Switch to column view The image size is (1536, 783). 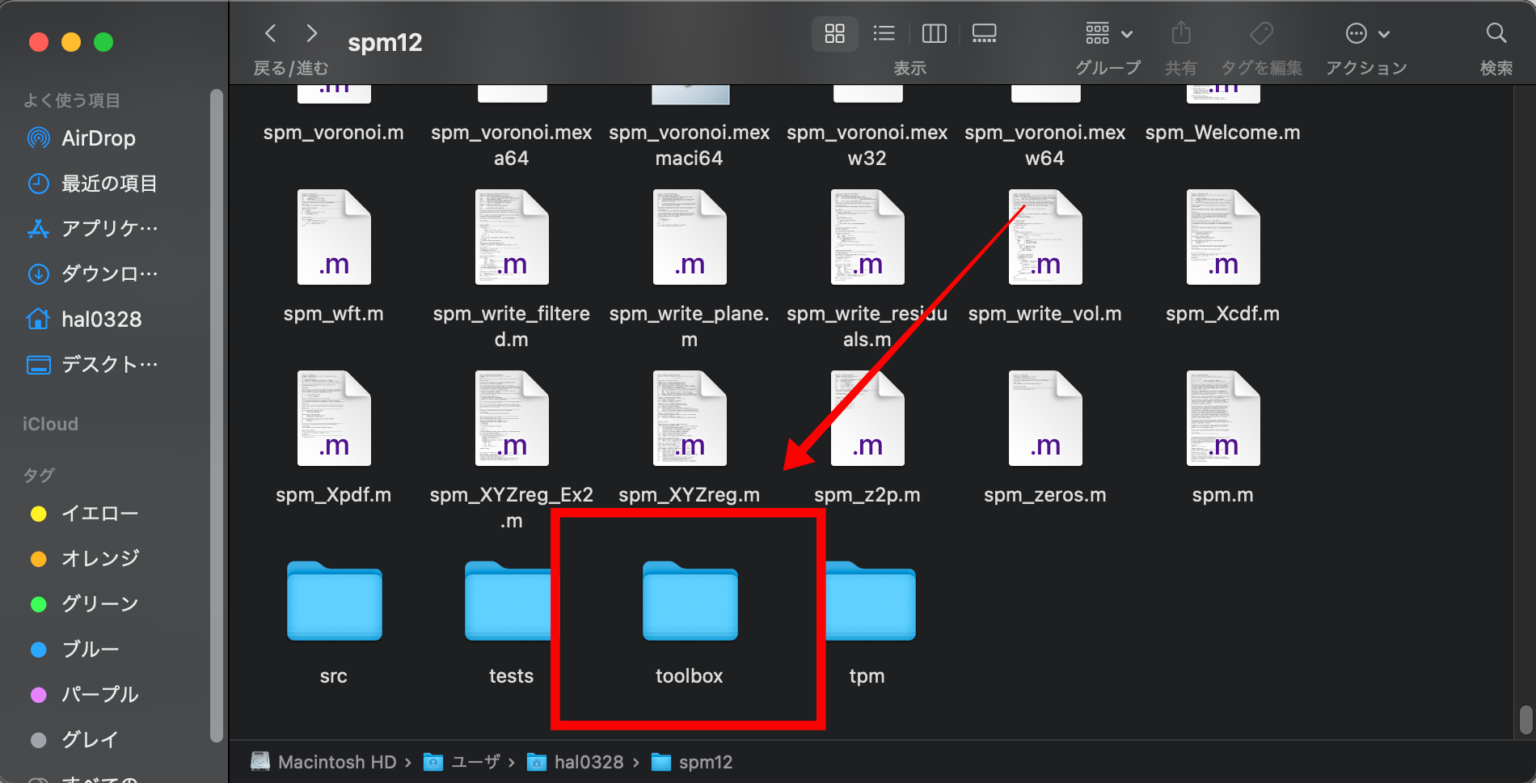click(x=933, y=33)
